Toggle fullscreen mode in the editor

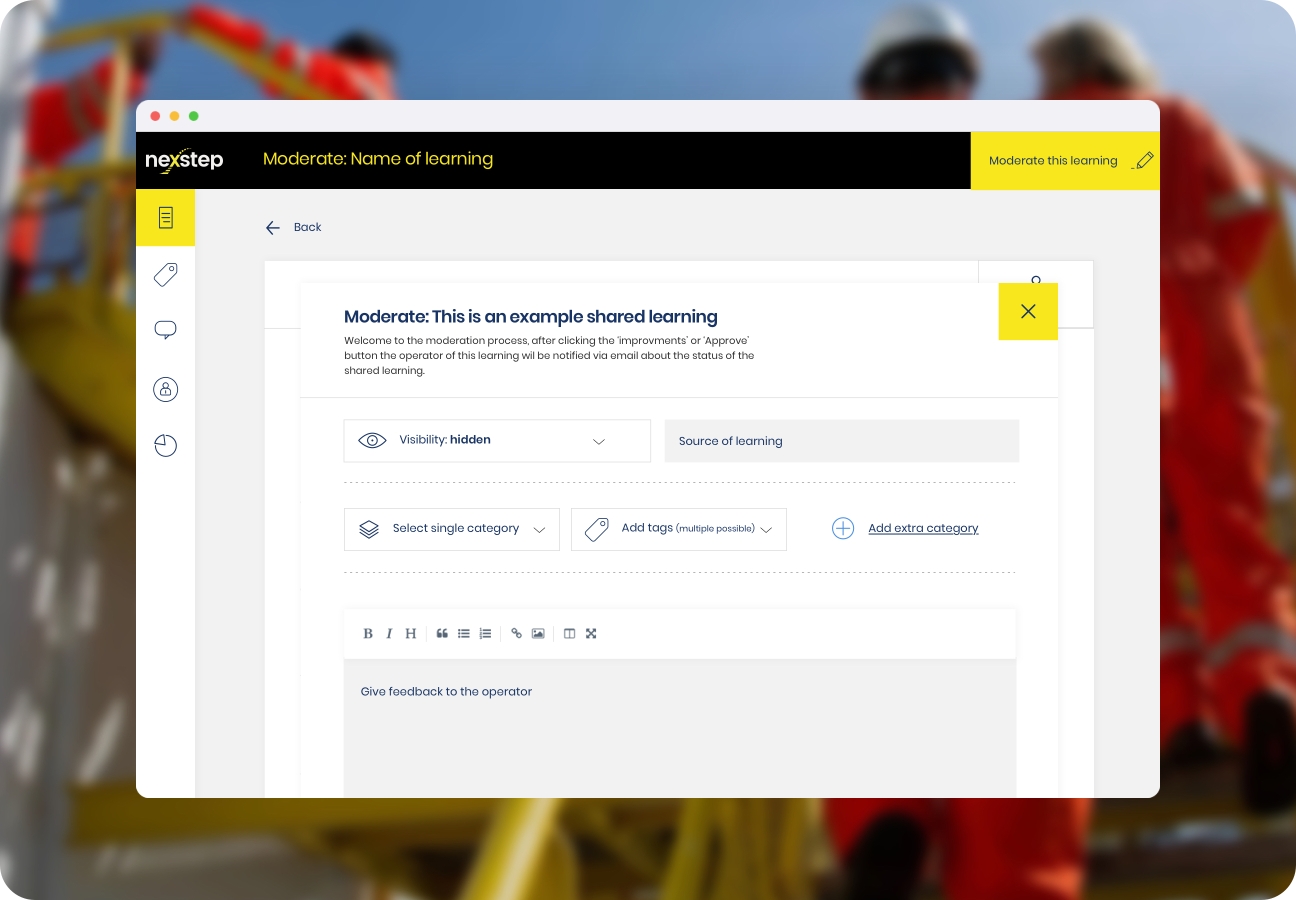coord(591,633)
